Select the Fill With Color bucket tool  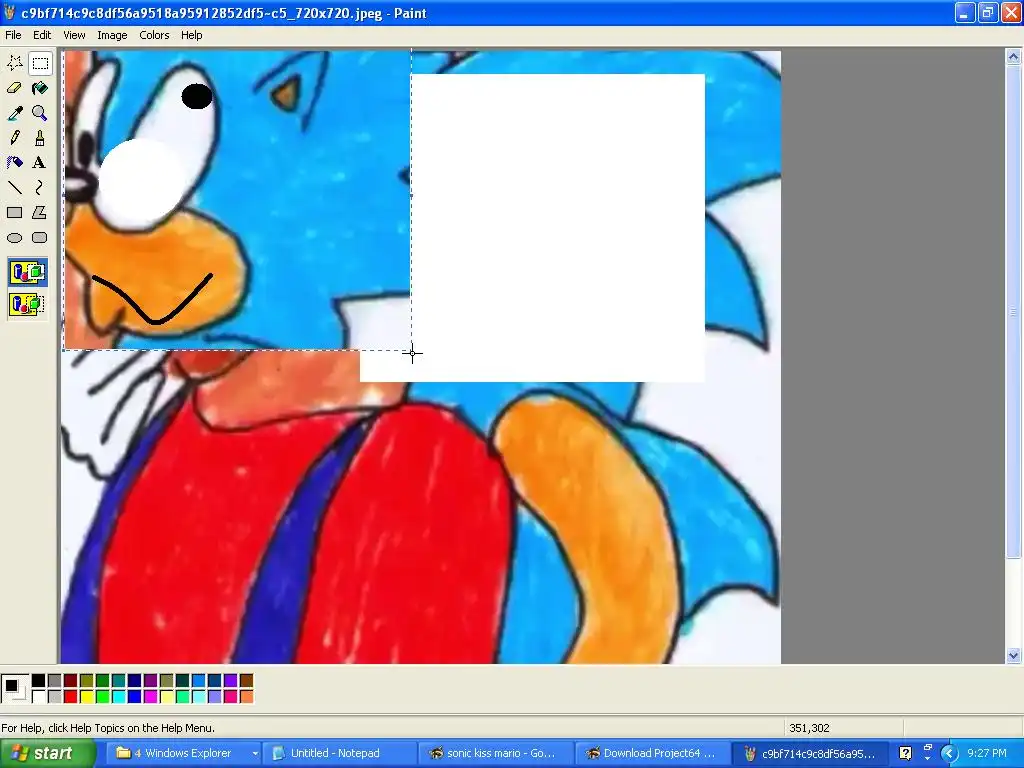click(x=40, y=88)
